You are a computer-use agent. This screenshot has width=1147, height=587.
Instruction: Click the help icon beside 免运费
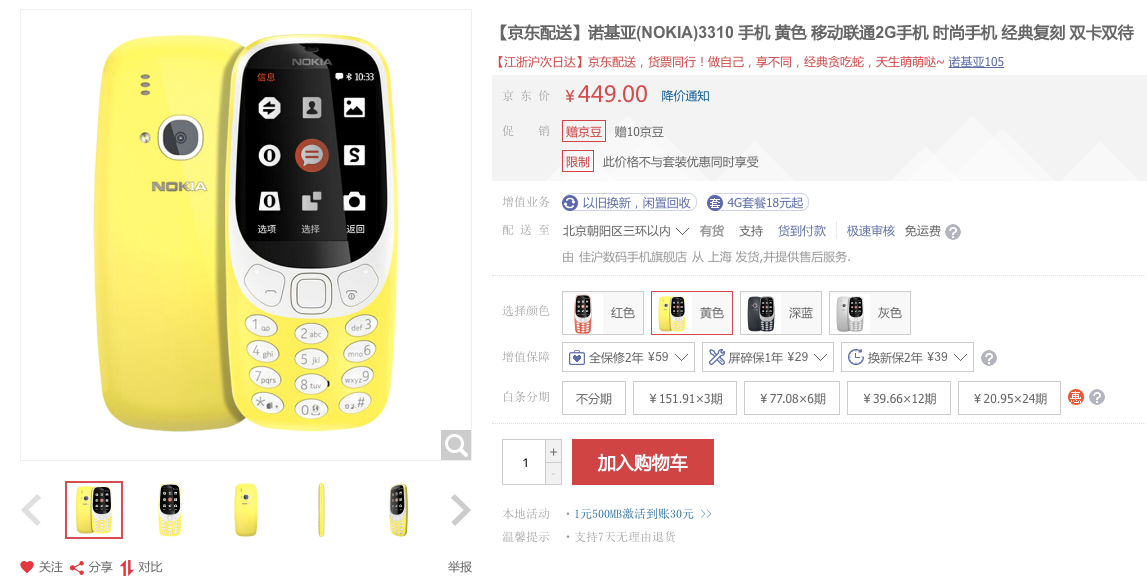coord(952,232)
